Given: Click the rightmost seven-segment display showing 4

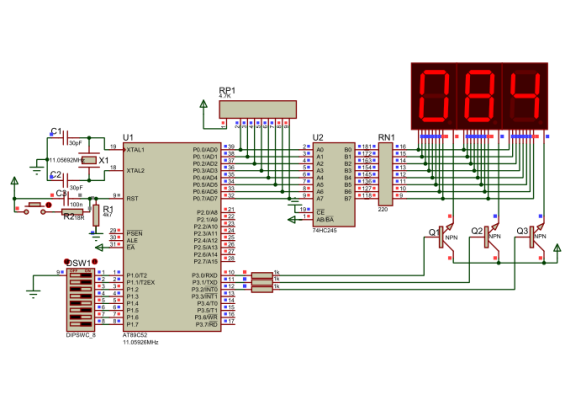Looking at the screenshot, I should [x=525, y=96].
